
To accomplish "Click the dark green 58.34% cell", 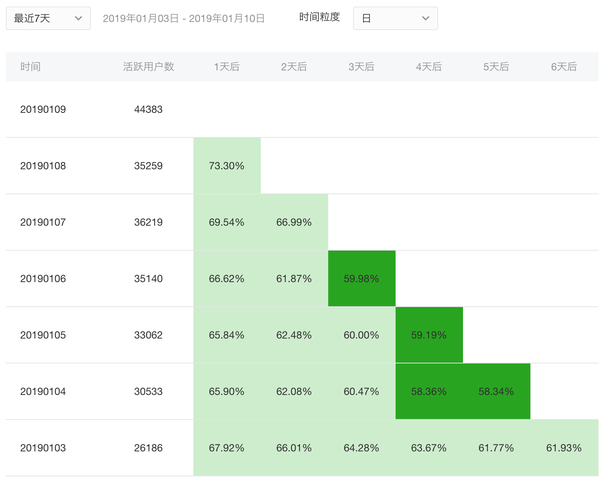I will [496, 391].
